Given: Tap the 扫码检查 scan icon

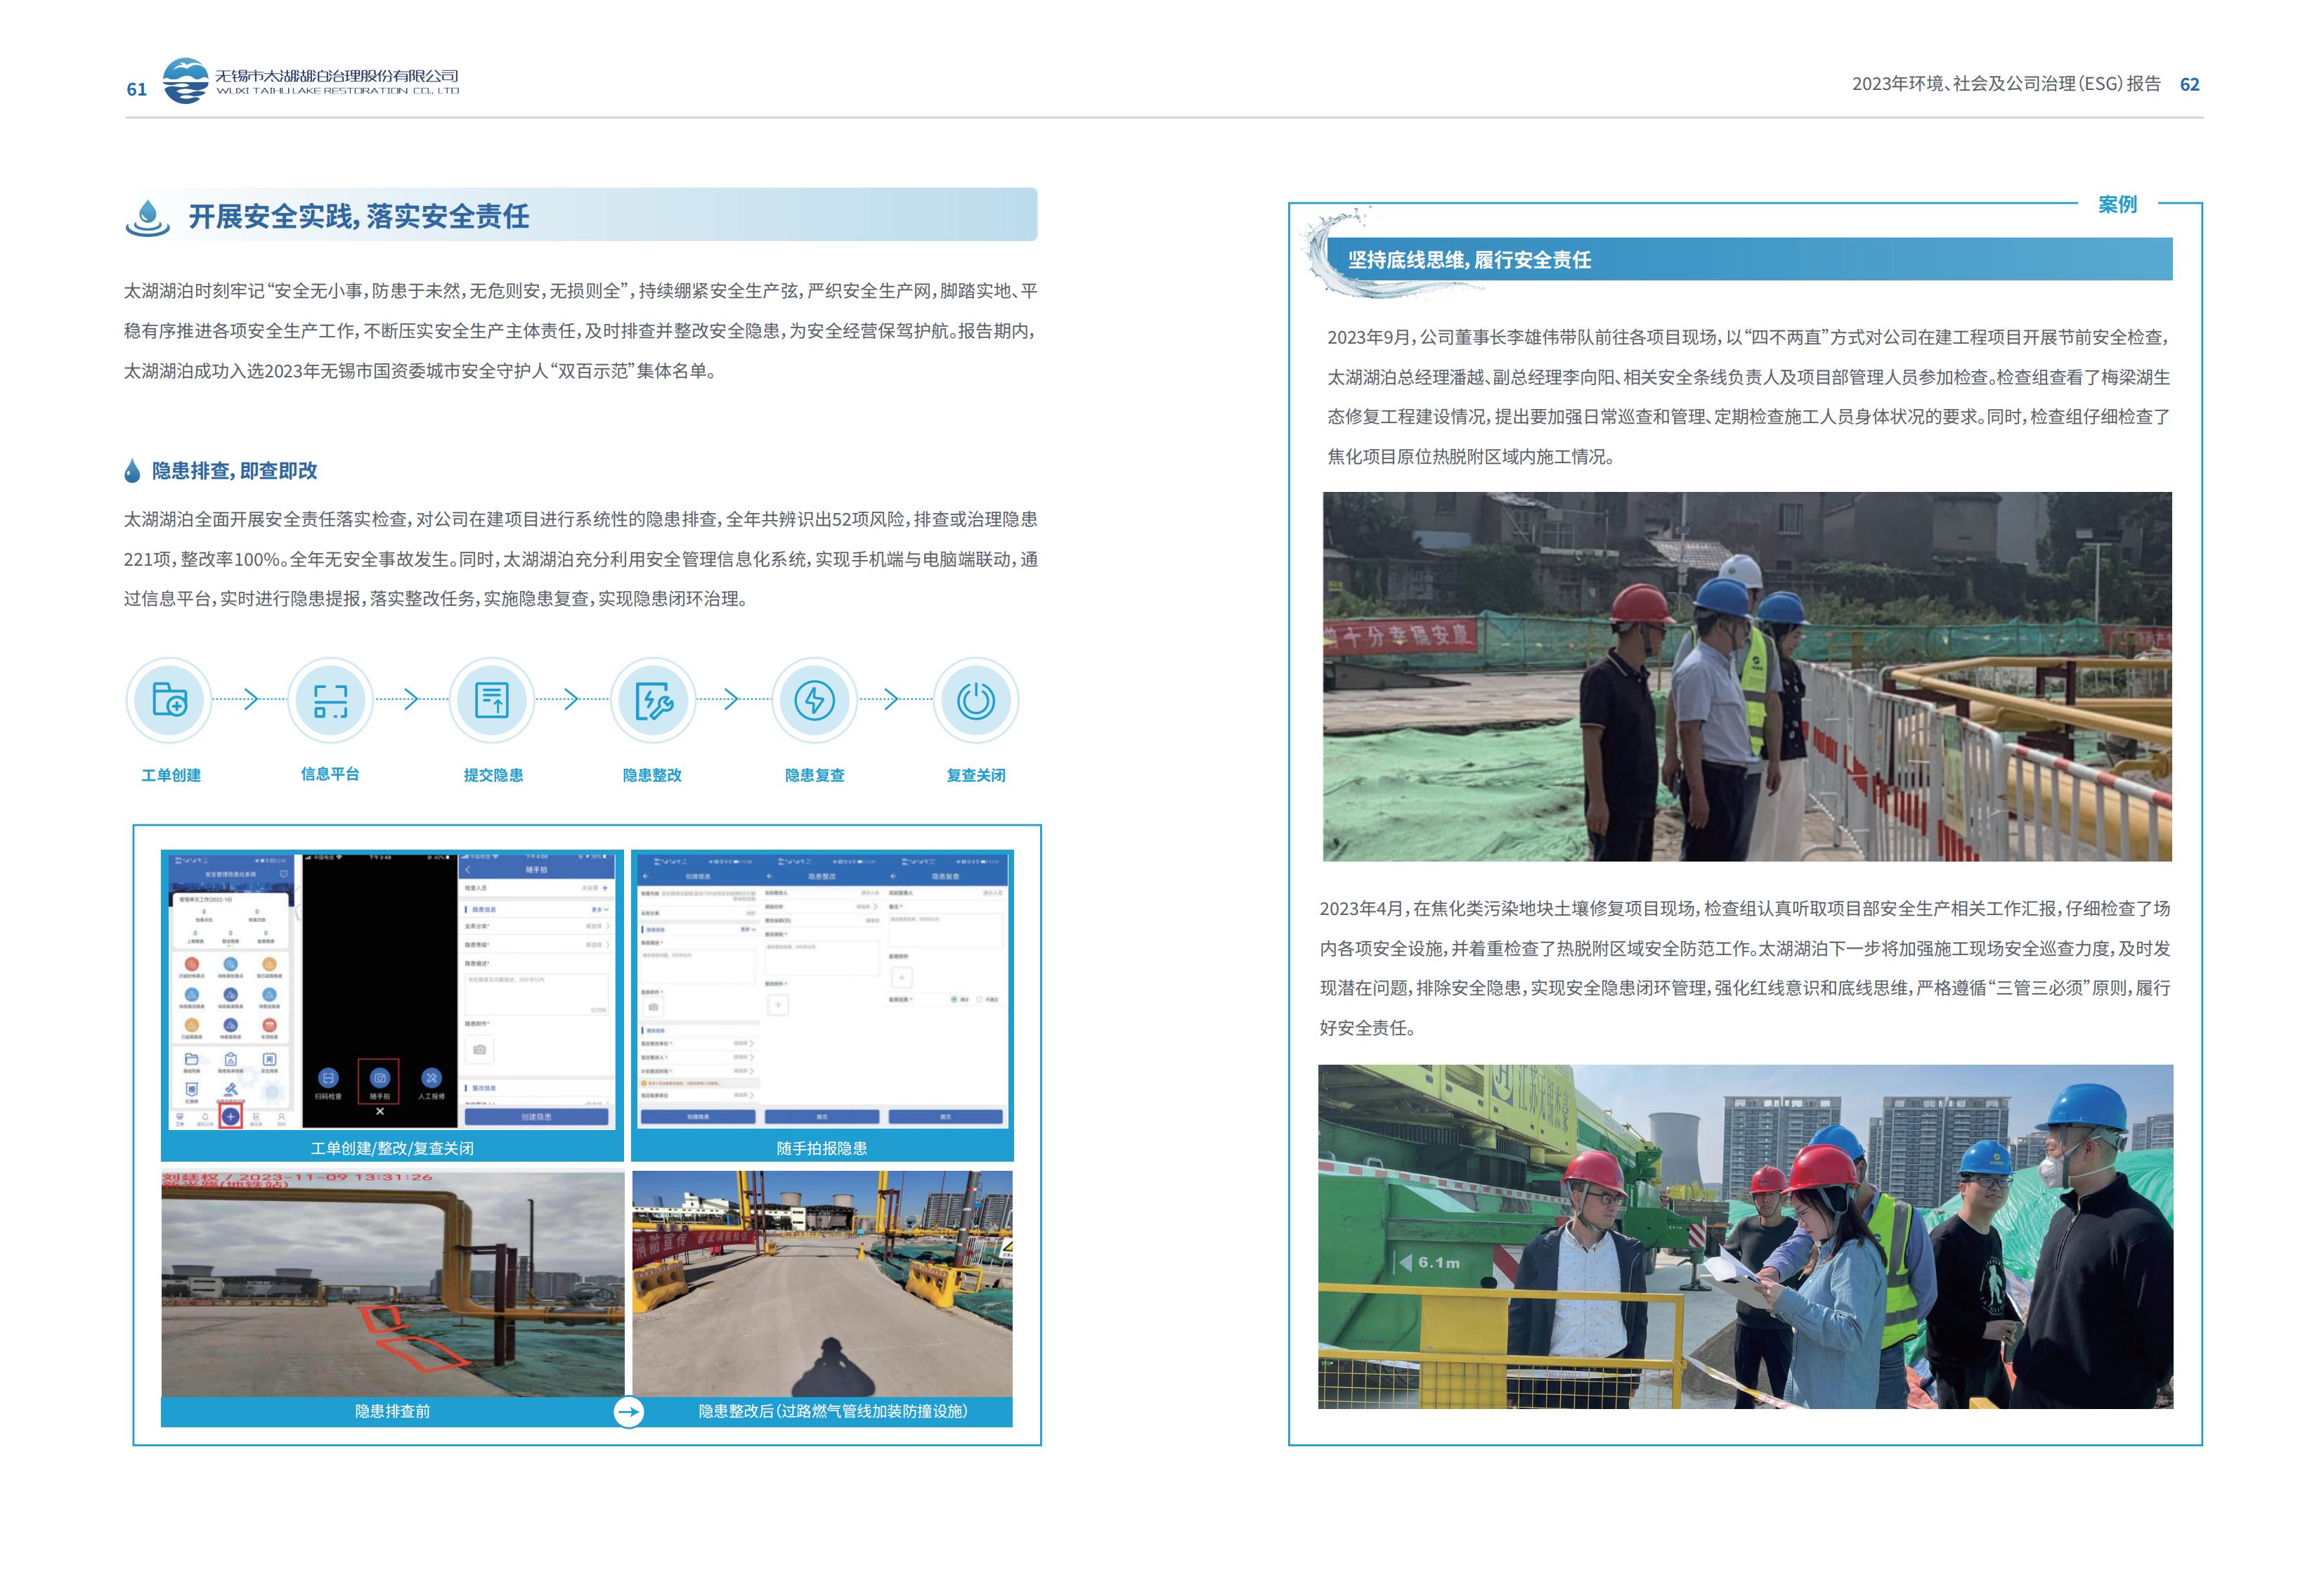Looking at the screenshot, I should tap(329, 1078).
